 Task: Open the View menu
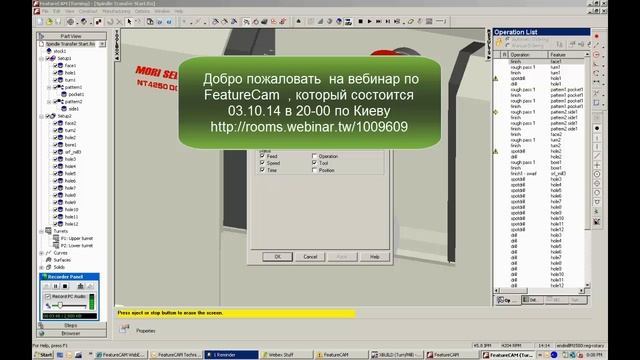[x=69, y=11]
